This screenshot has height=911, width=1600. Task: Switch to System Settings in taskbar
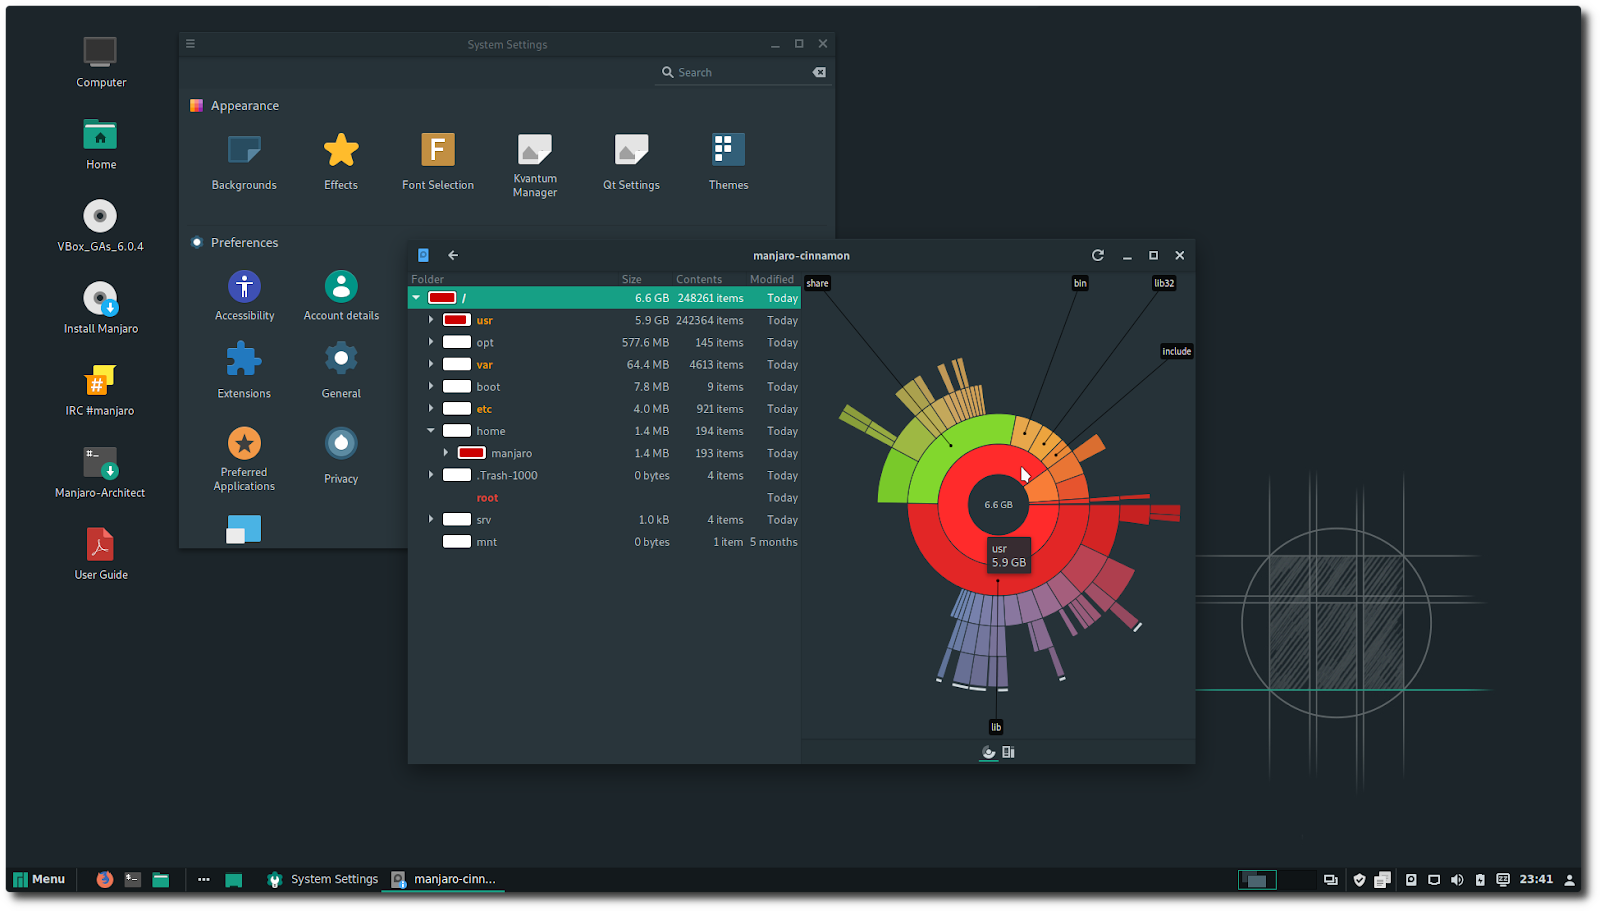pyautogui.click(x=322, y=879)
